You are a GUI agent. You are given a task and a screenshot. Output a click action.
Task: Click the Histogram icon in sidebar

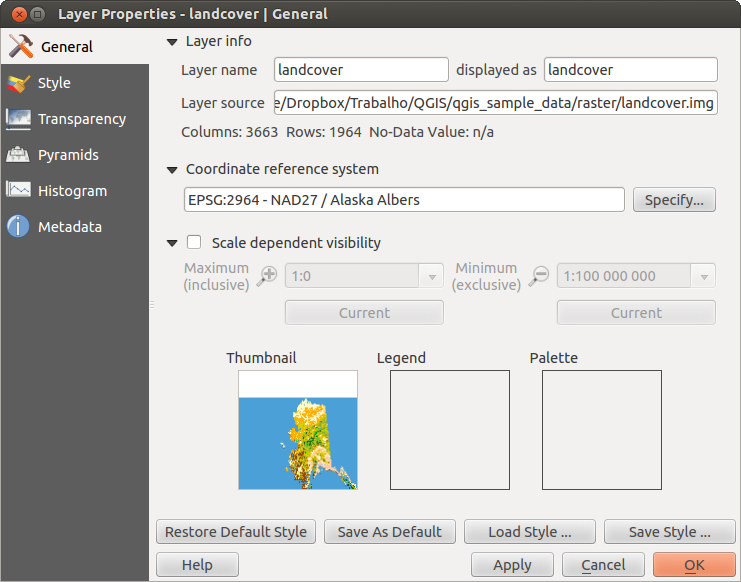pyautogui.click(x=18, y=191)
